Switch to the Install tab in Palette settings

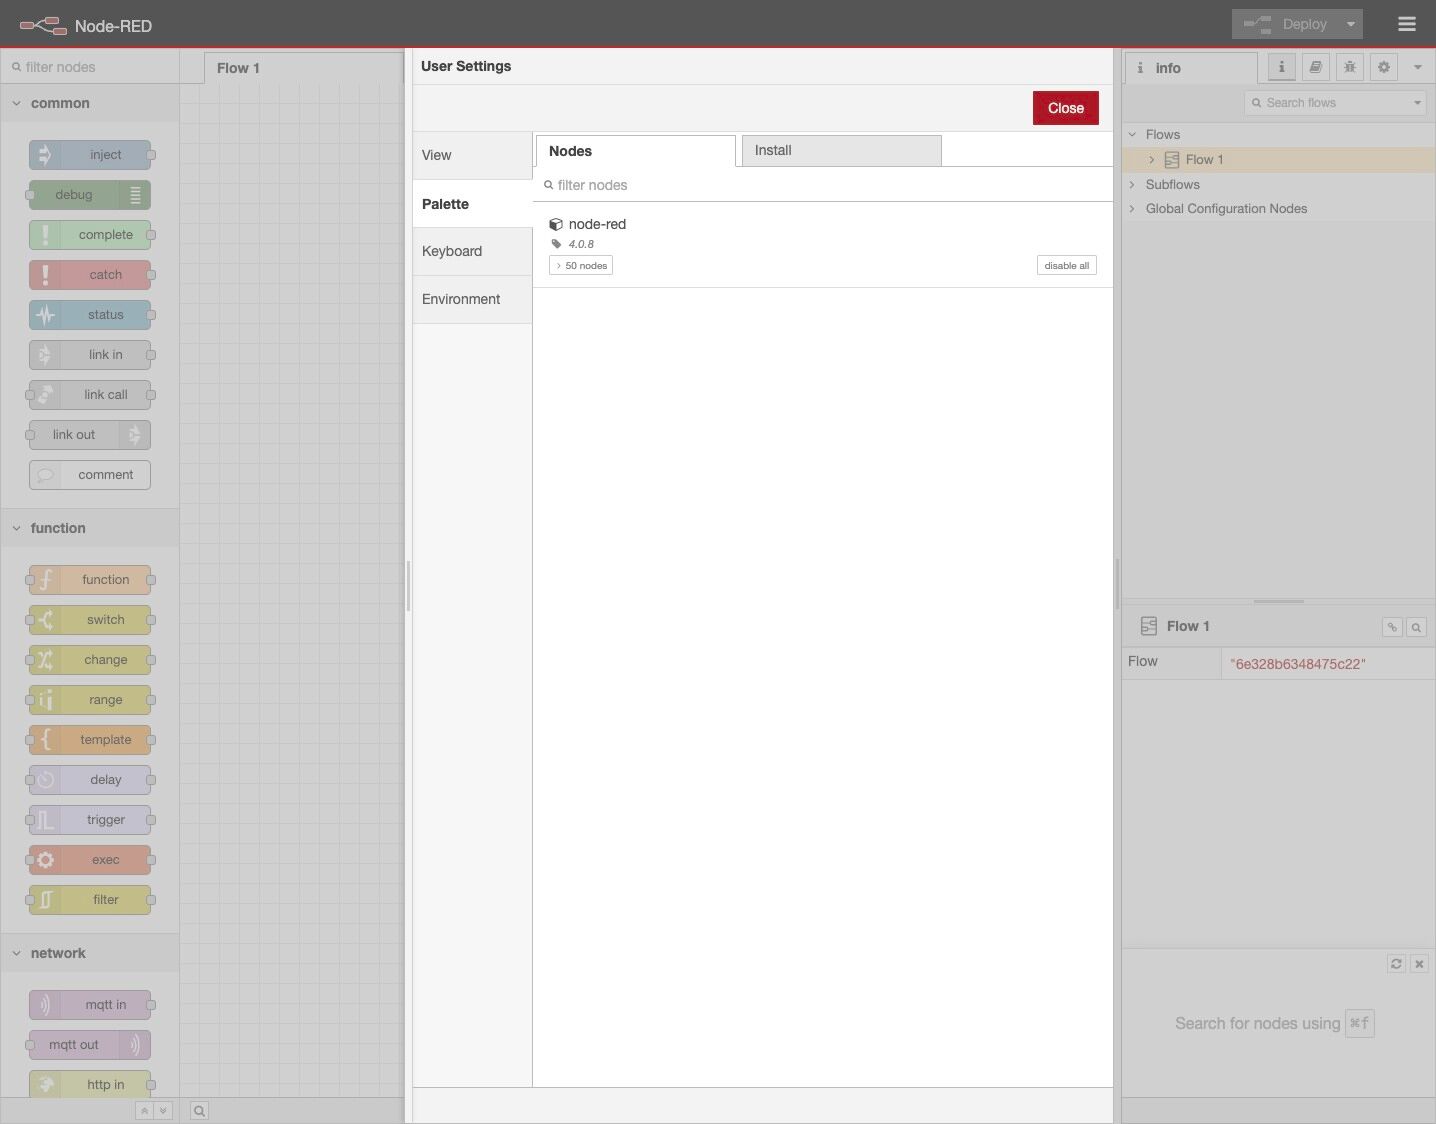pyautogui.click(x=841, y=150)
